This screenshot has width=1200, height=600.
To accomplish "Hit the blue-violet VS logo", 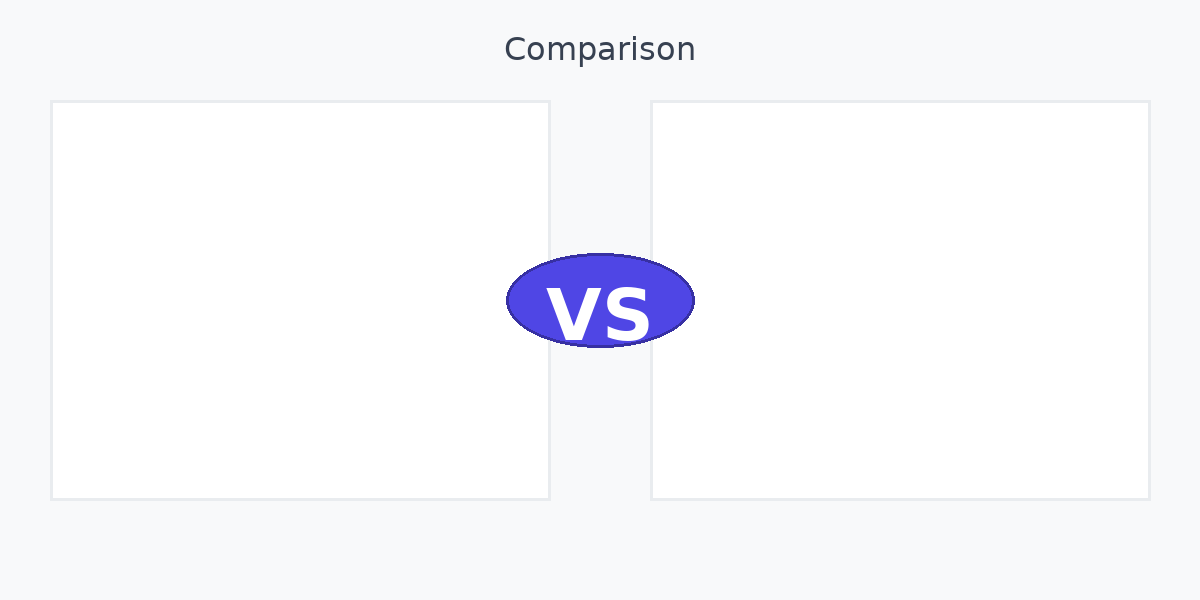I will click(600, 300).
